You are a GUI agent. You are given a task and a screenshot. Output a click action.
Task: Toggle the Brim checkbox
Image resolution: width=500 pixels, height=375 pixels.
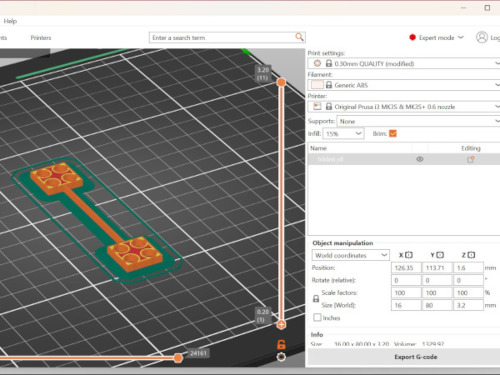coord(393,134)
